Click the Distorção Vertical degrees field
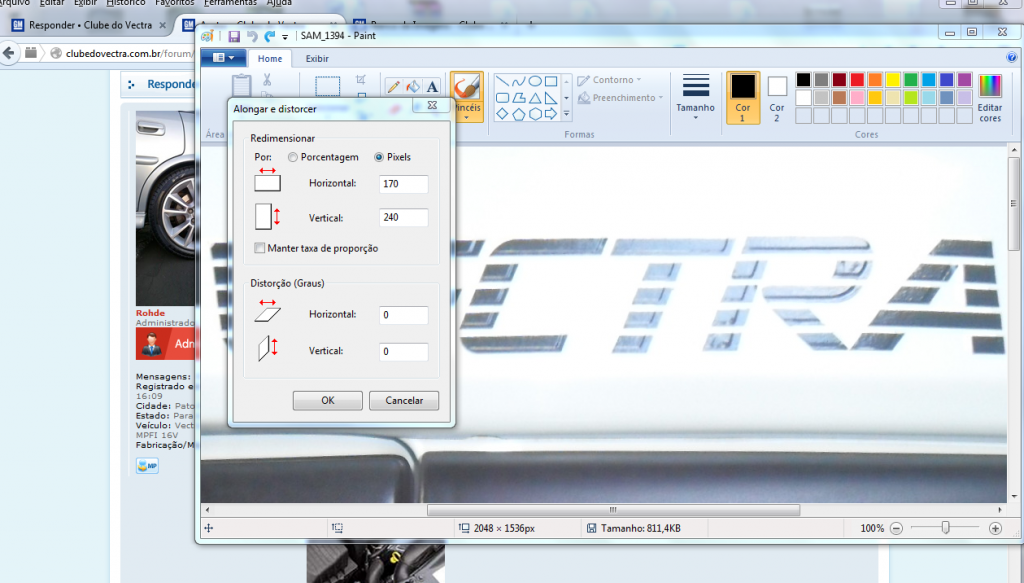The image size is (1024, 583). [404, 352]
